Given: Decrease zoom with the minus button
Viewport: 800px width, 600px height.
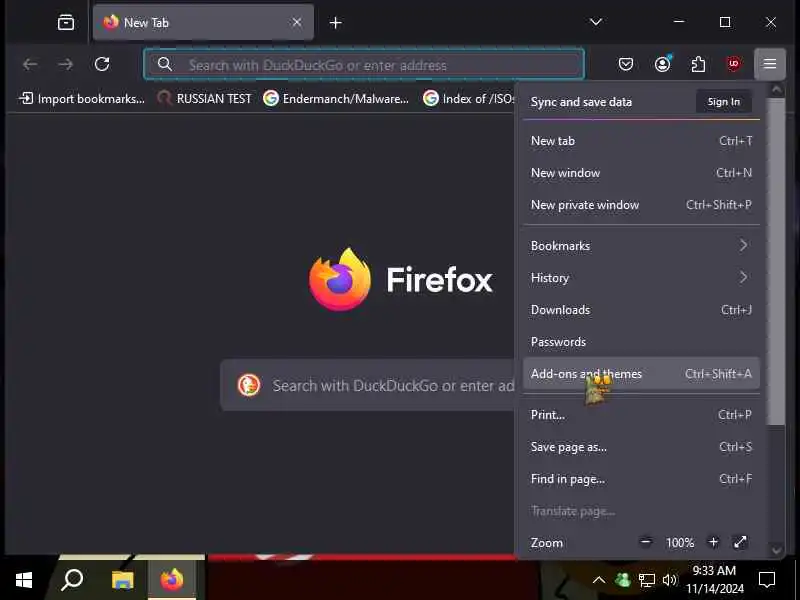Looking at the screenshot, I should click(645, 542).
